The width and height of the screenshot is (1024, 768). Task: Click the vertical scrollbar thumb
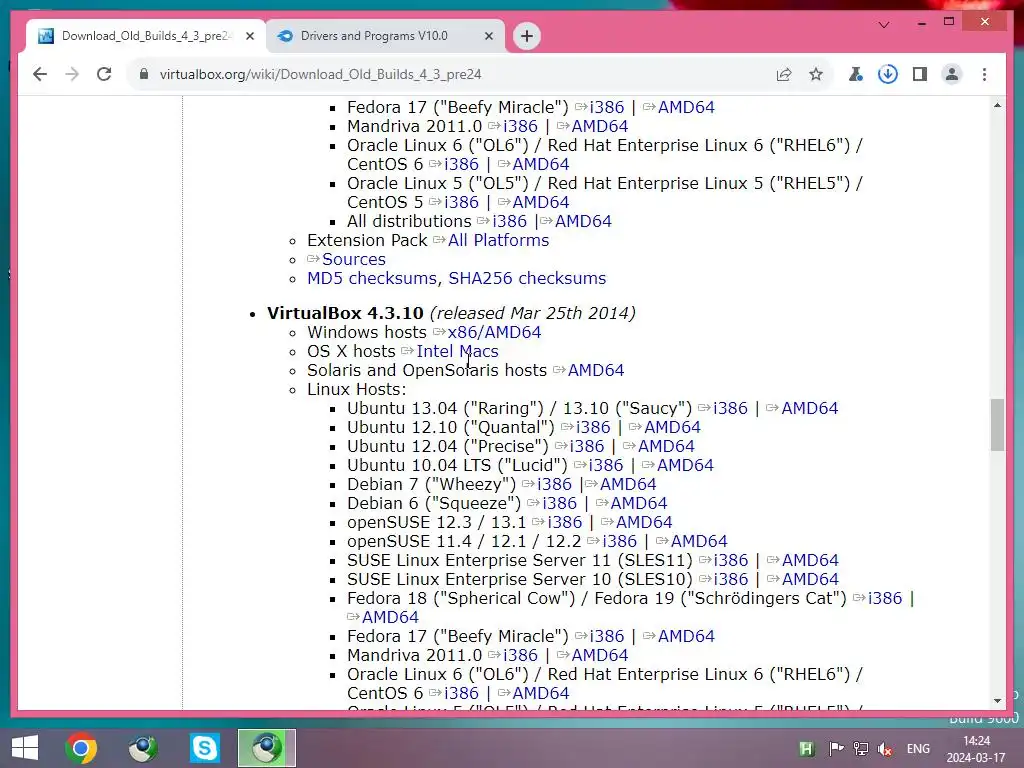pyautogui.click(x=997, y=424)
